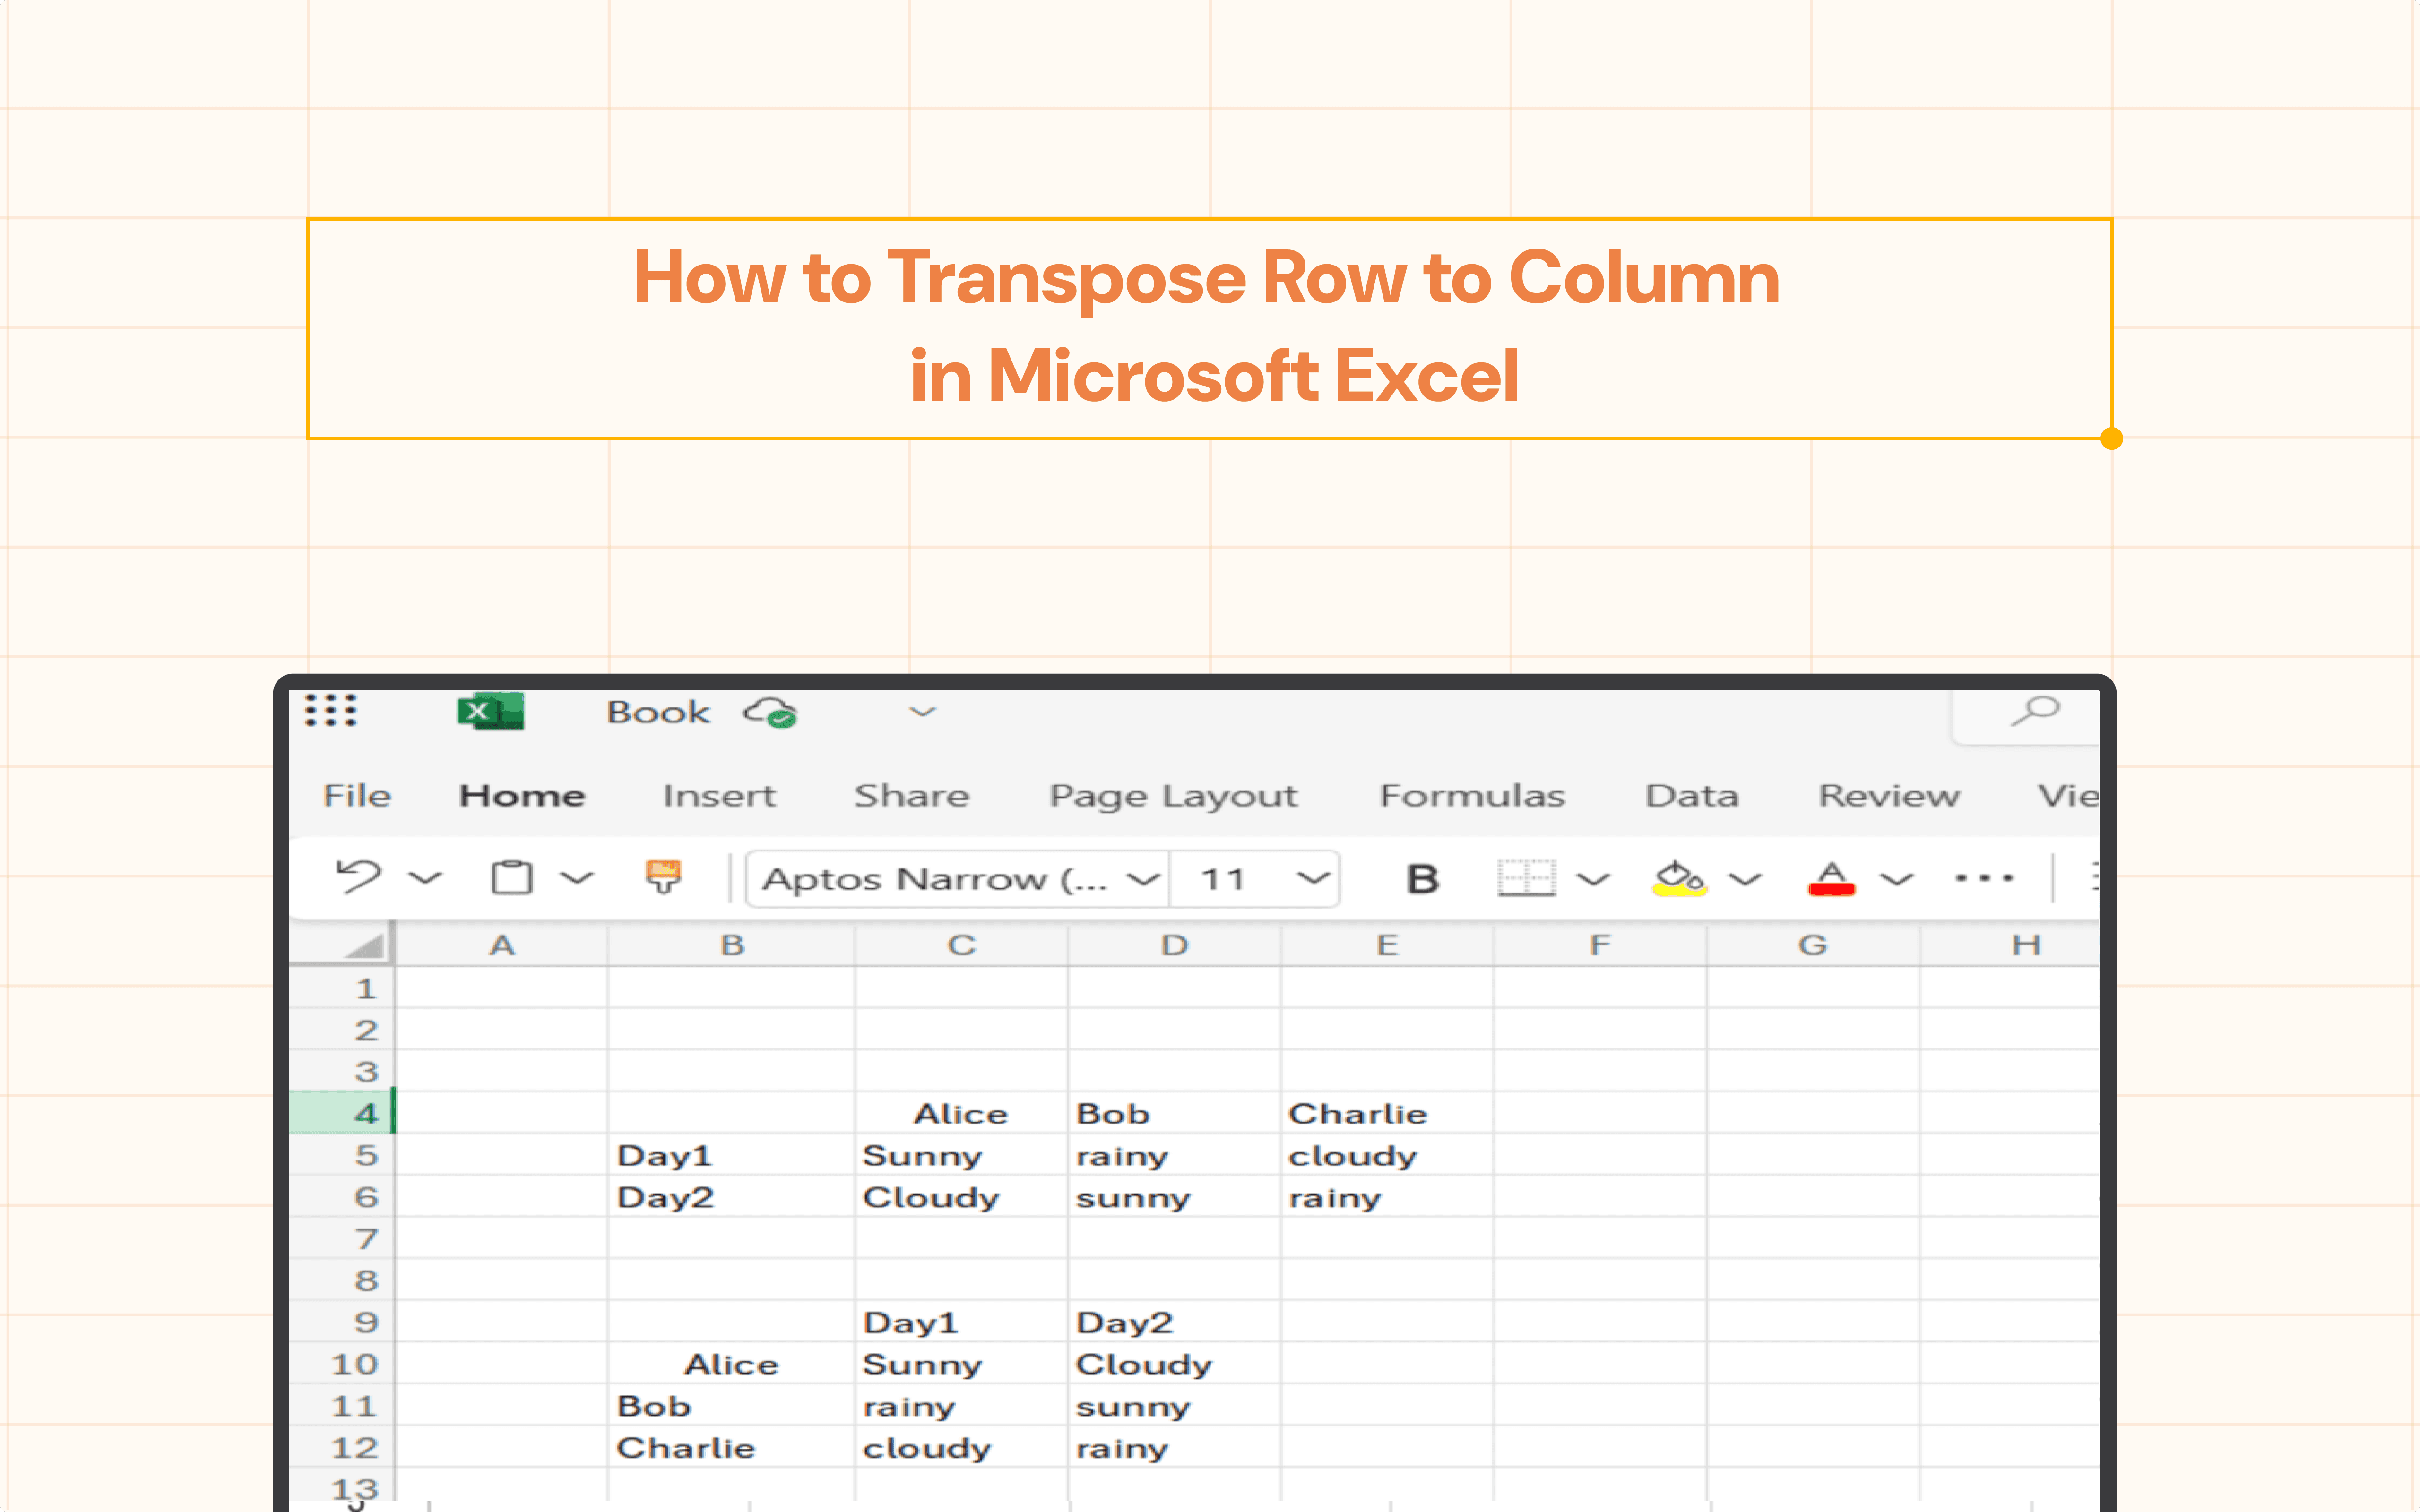Switch to the Home tab

pyautogui.click(x=522, y=796)
